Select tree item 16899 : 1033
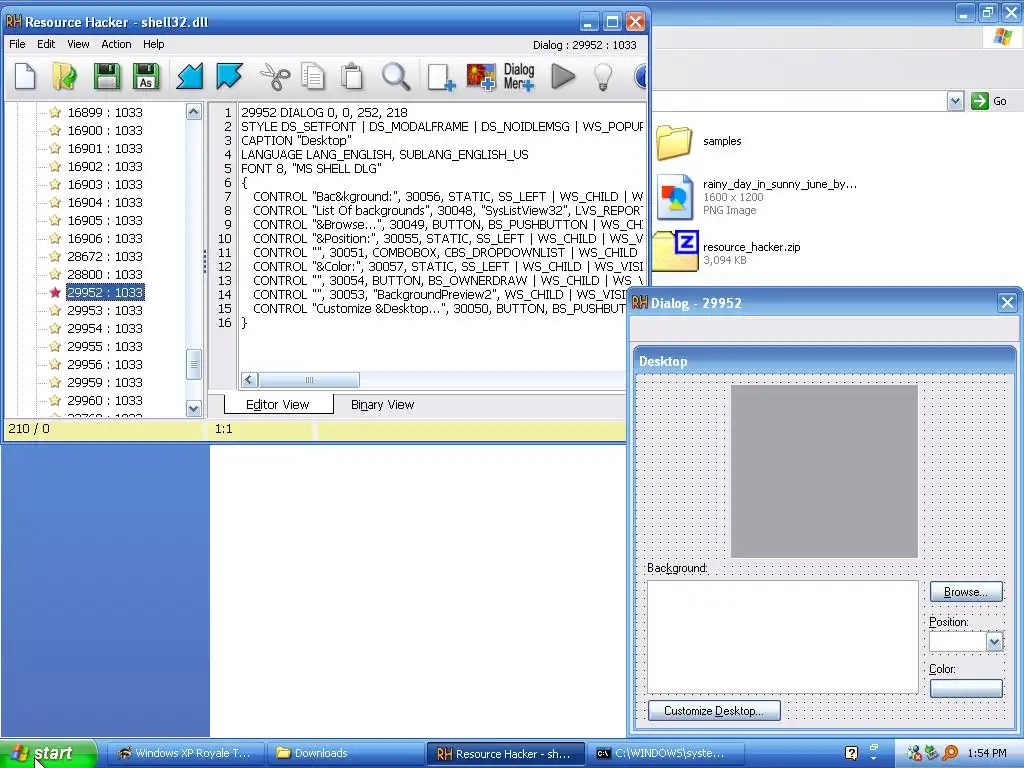 tap(104, 112)
